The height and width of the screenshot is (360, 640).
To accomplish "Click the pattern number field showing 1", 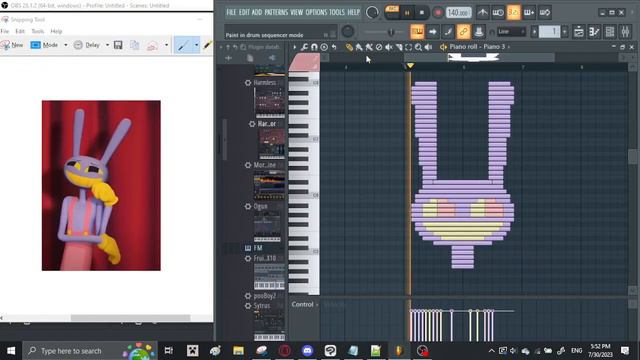I will [x=549, y=31].
